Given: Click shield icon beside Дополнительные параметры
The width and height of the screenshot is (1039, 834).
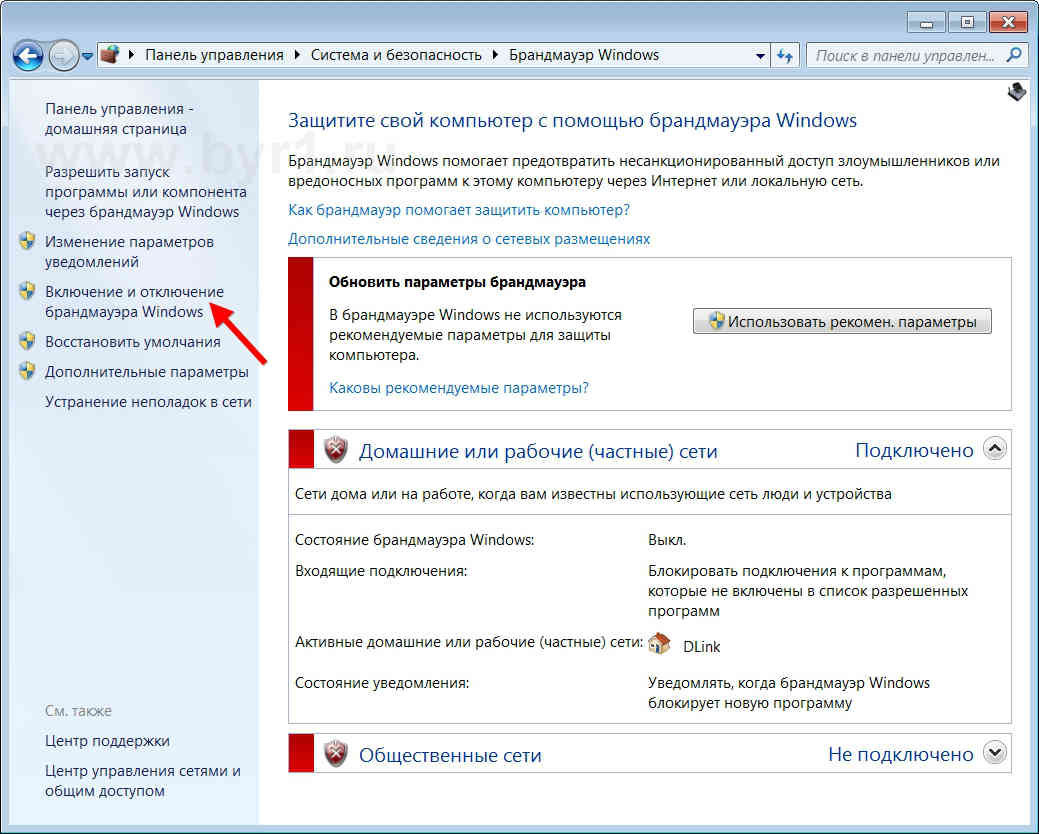Looking at the screenshot, I should 27,371.
